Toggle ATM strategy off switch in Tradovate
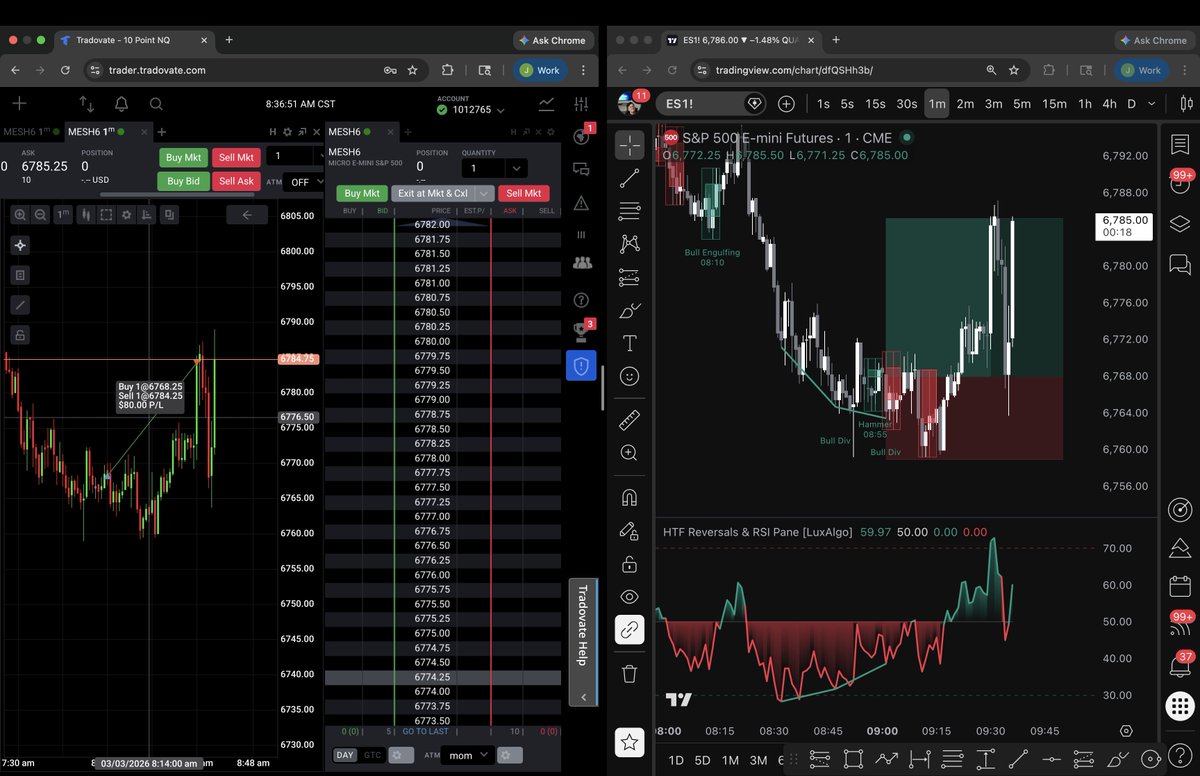The width and height of the screenshot is (1200, 776). tap(301, 181)
